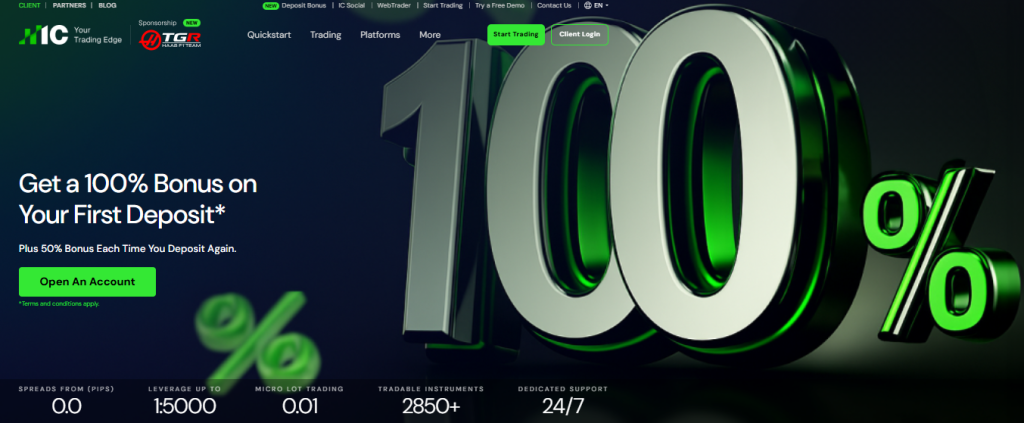Select the CLIENT tab in the top bar
This screenshot has width=1024, height=423.
coord(29,5)
